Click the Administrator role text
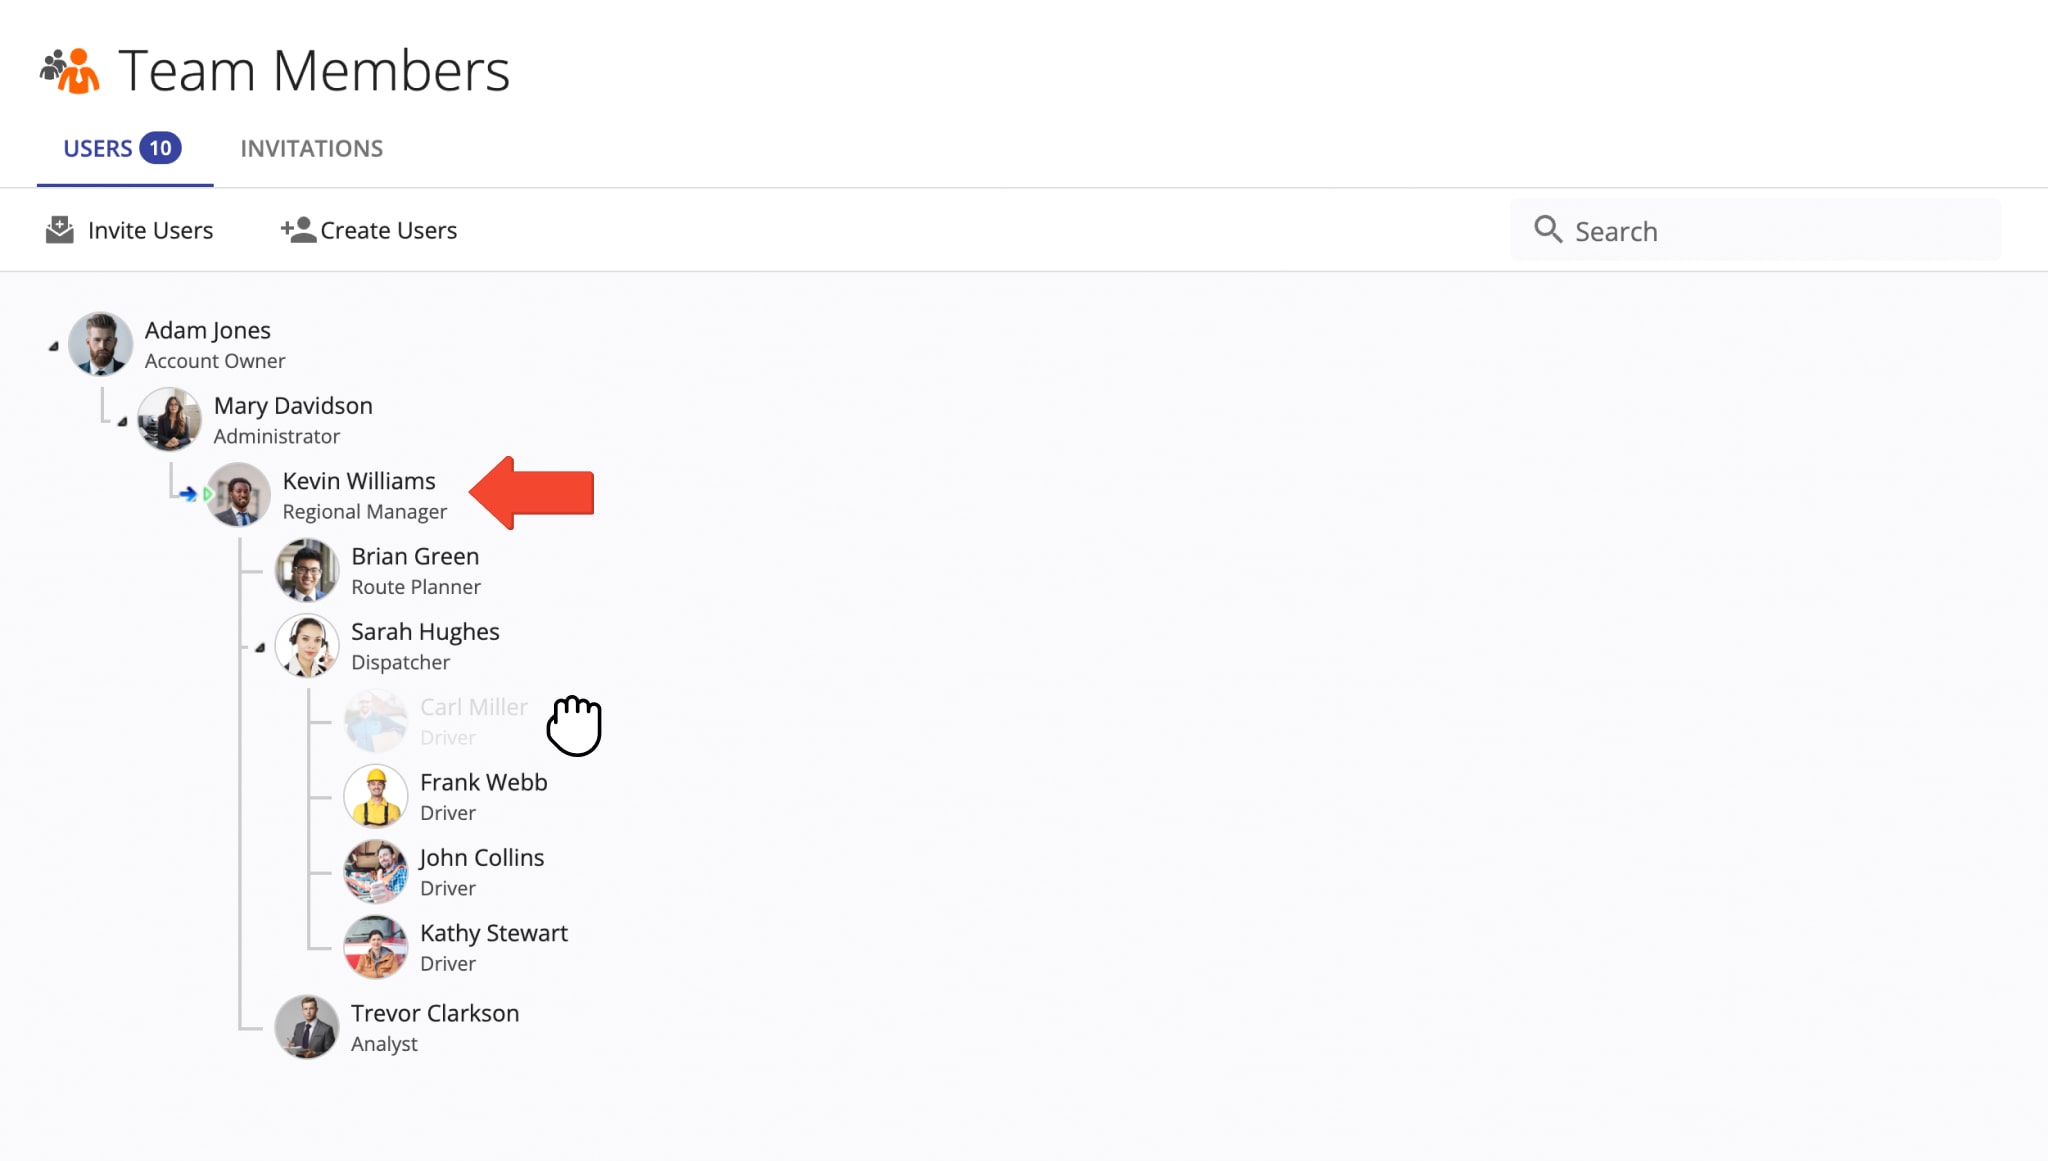 [277, 436]
